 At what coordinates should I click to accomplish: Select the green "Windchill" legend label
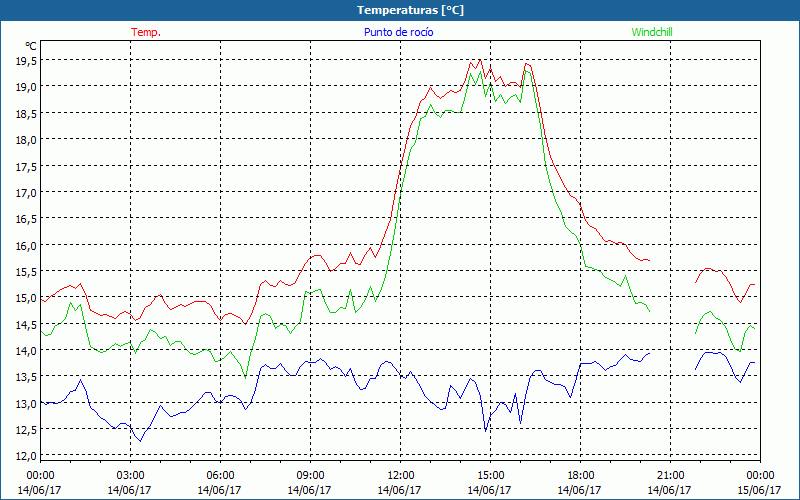pos(652,32)
